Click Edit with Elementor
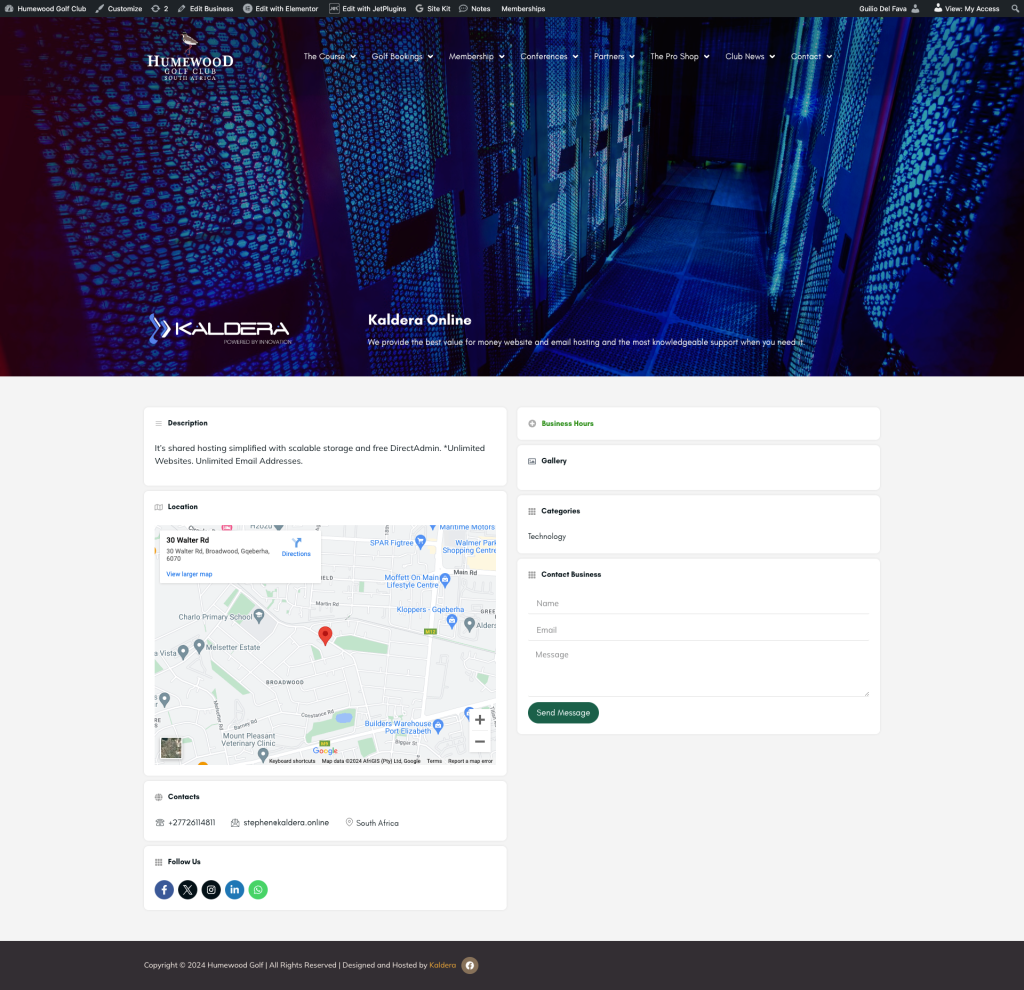The height and width of the screenshot is (990, 1024). coord(281,8)
